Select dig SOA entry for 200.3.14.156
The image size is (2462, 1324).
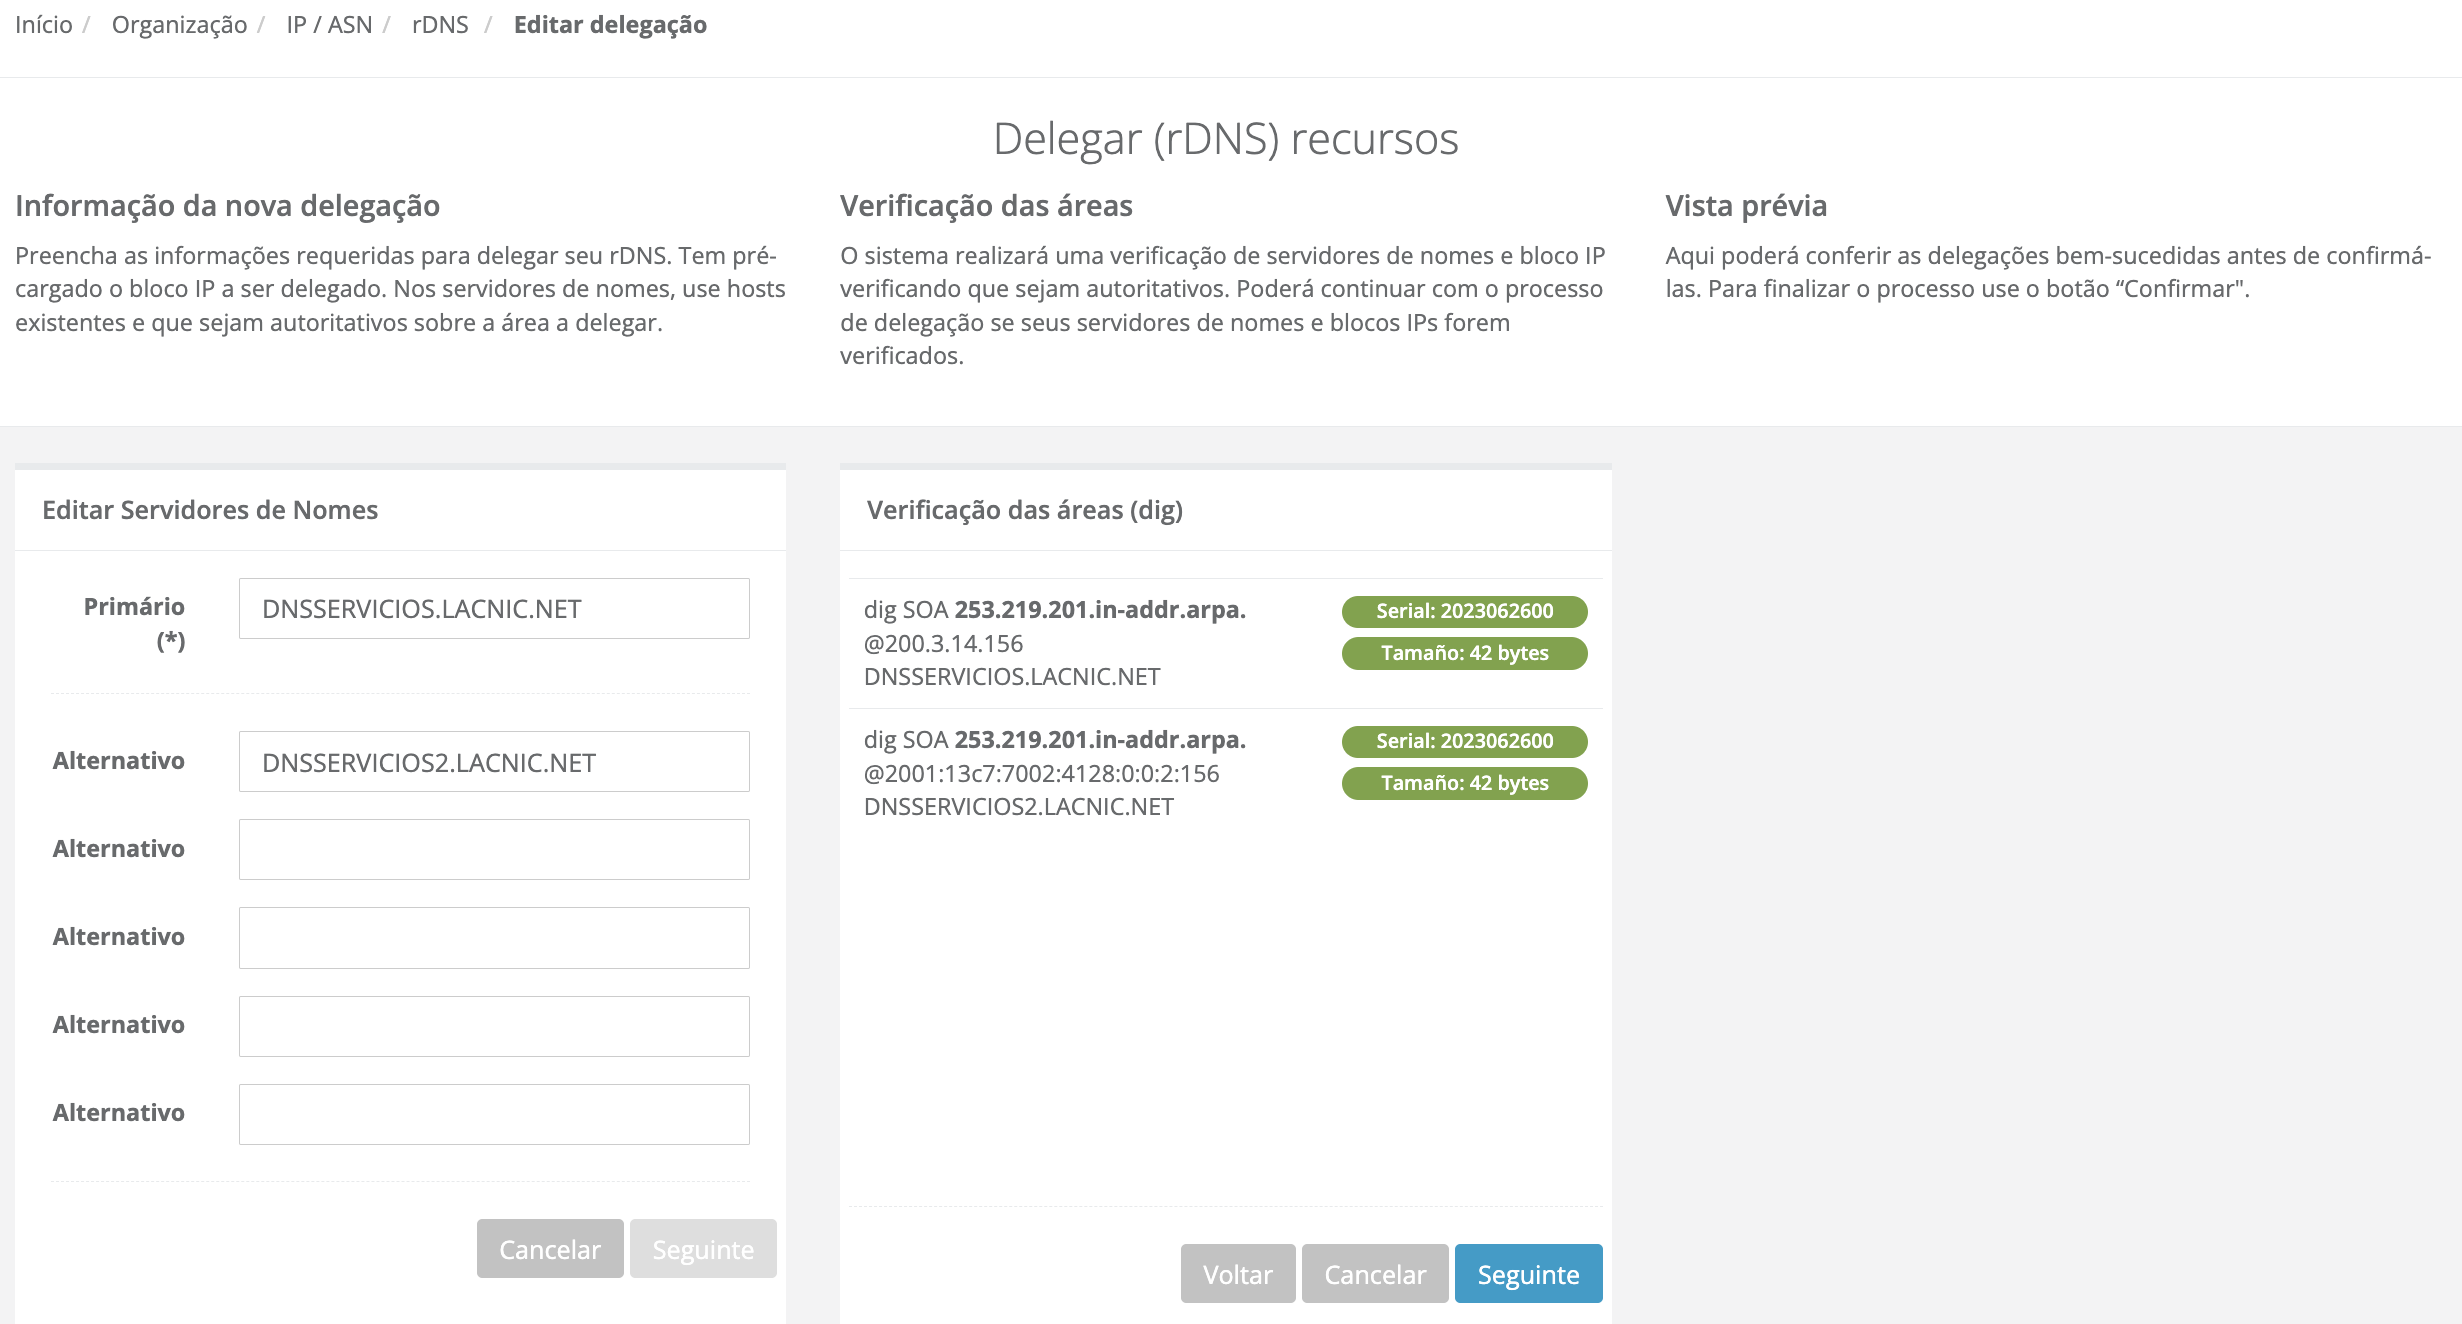[x=1054, y=643]
